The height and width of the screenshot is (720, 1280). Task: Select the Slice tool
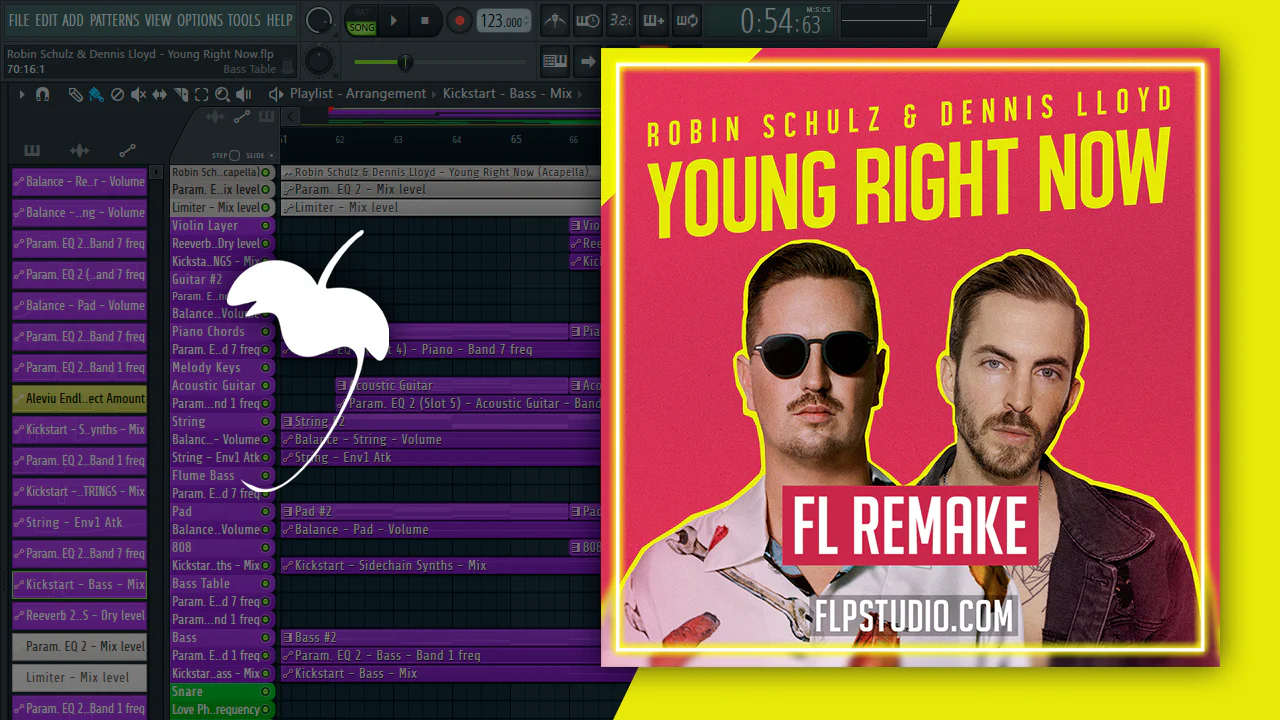pos(181,95)
